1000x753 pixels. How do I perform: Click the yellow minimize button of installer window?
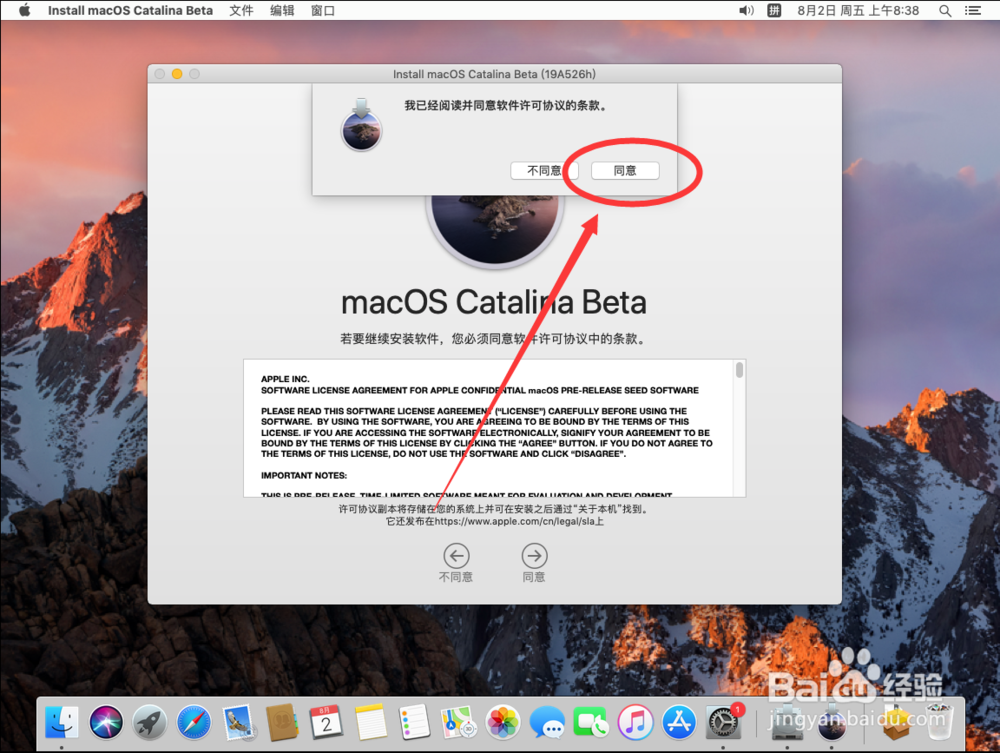pos(177,74)
